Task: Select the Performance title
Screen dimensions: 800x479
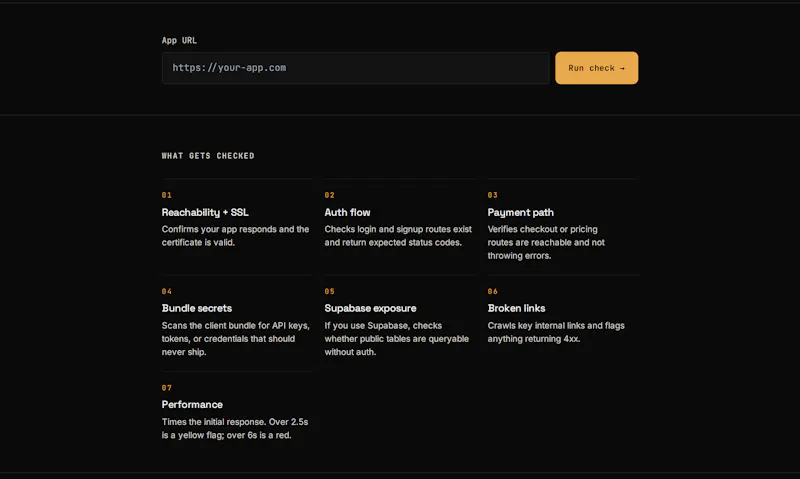Action: [192, 405]
